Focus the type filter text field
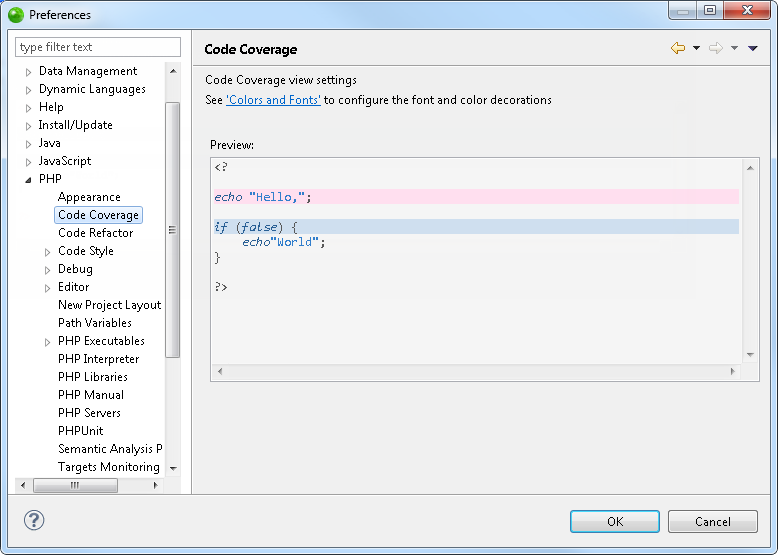Screen dimensions: 778x555 (98, 47)
